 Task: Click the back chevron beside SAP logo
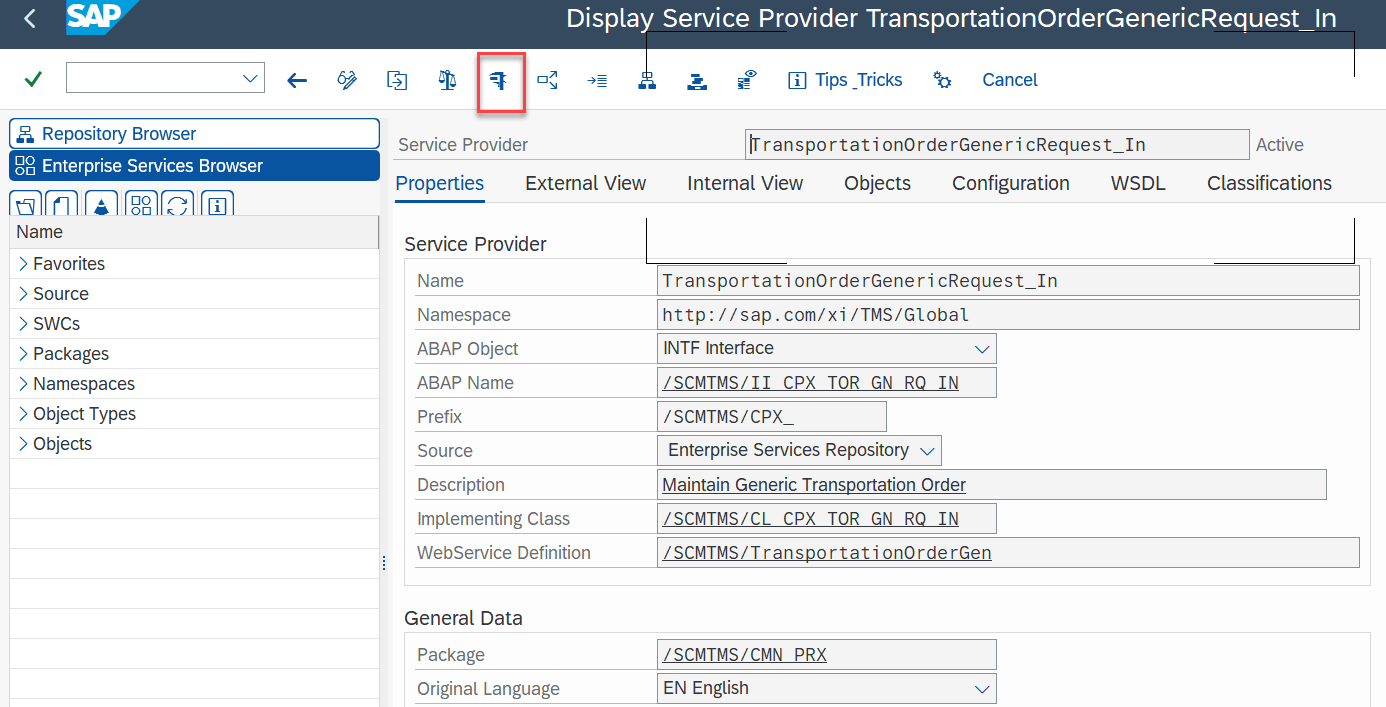pos(29,18)
